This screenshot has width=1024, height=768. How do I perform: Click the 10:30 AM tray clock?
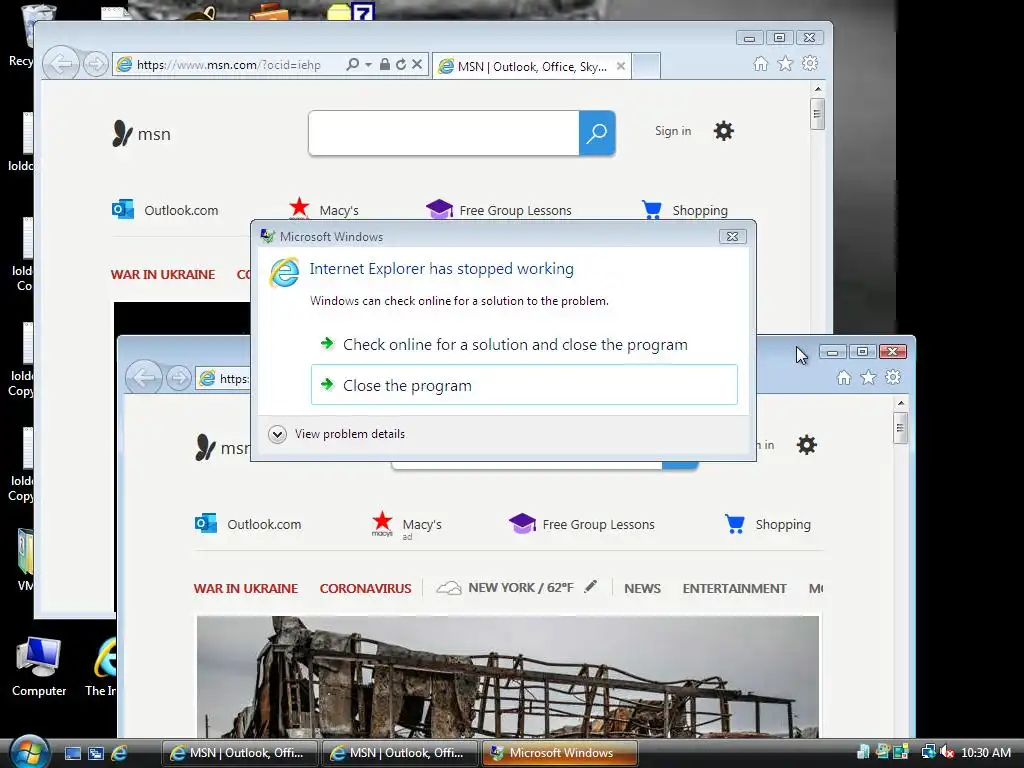click(x=985, y=752)
